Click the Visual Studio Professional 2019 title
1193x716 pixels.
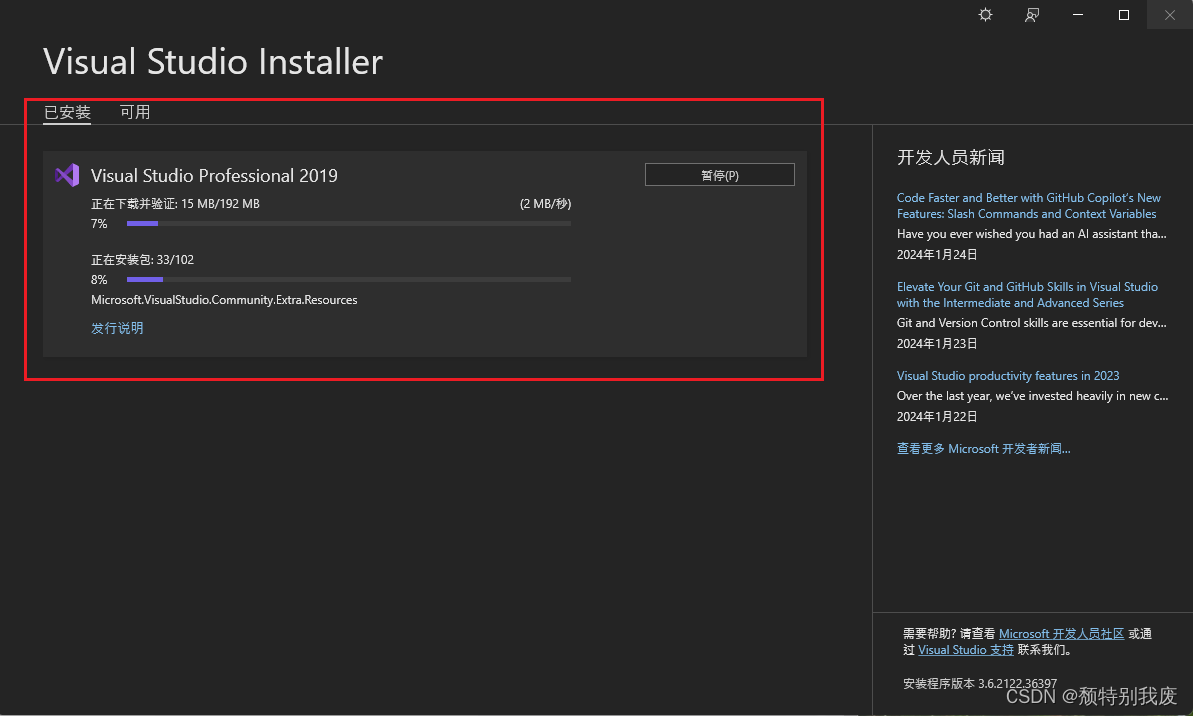pos(214,176)
